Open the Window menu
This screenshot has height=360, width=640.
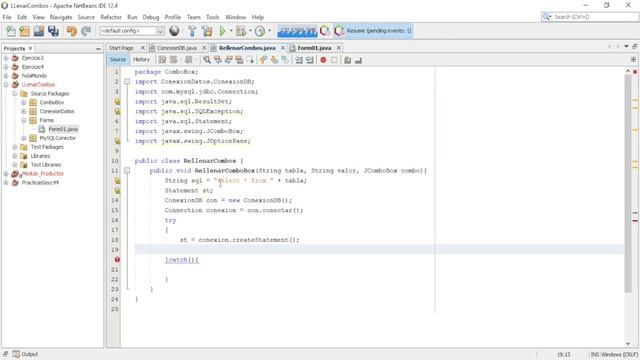(x=236, y=17)
